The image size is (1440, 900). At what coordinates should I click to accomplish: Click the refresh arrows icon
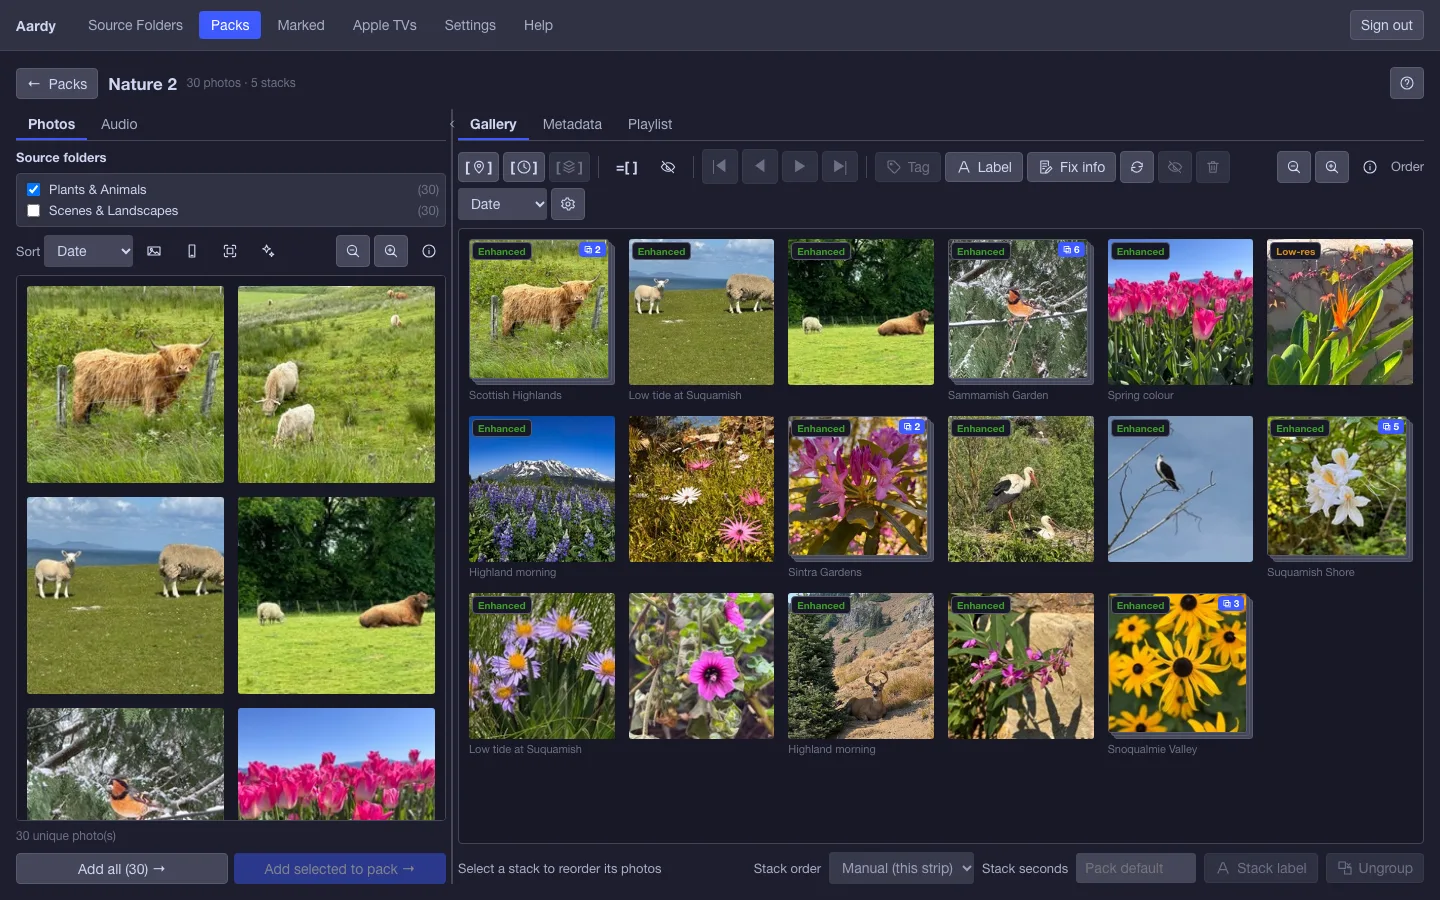pyautogui.click(x=1137, y=167)
